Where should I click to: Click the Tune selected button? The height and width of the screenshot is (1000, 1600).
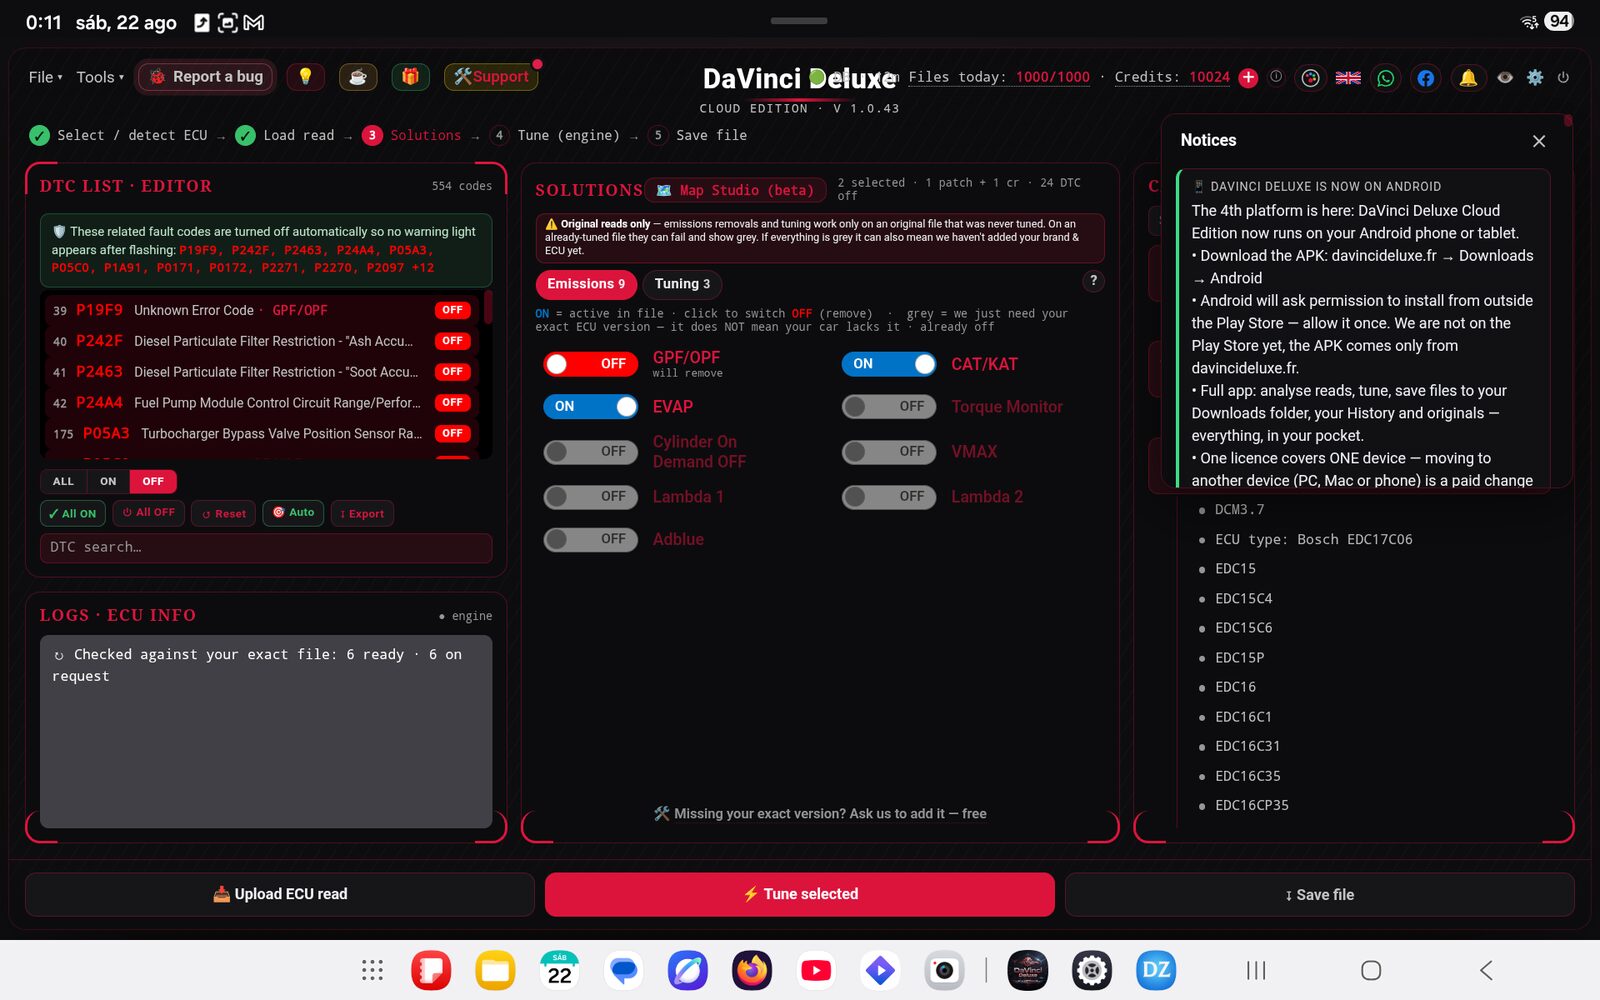coord(800,894)
